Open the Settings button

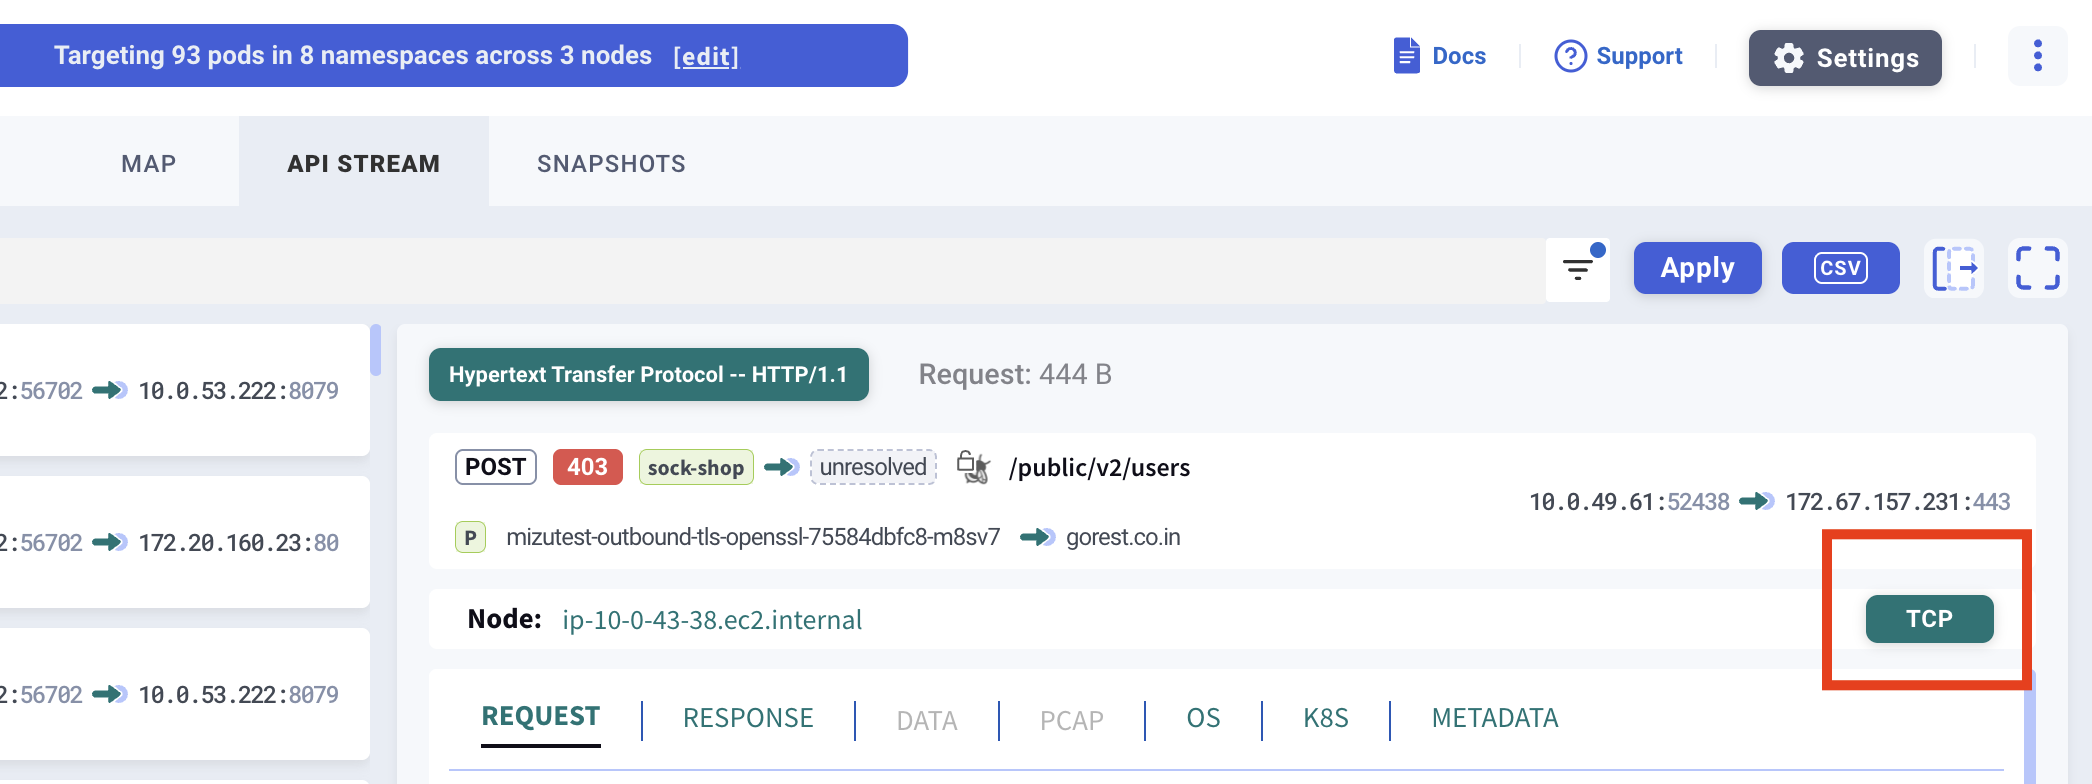1845,58
